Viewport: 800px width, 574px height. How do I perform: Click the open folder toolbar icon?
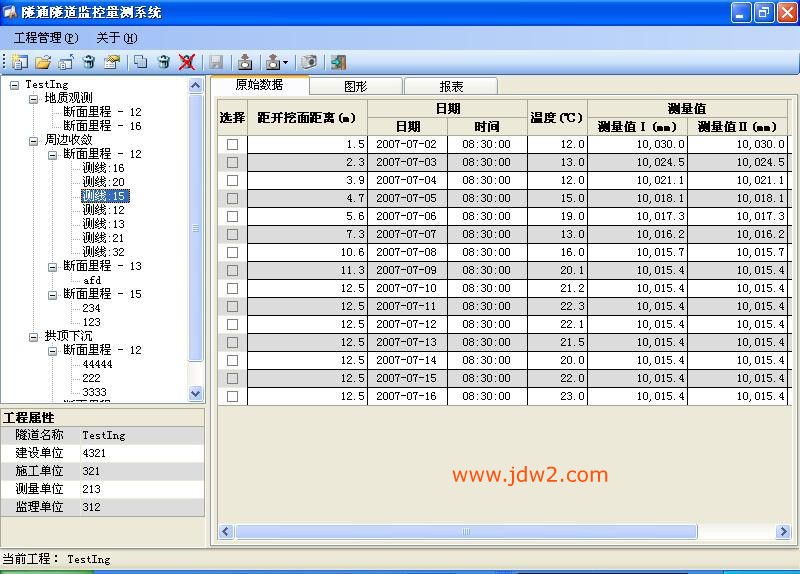click(43, 62)
